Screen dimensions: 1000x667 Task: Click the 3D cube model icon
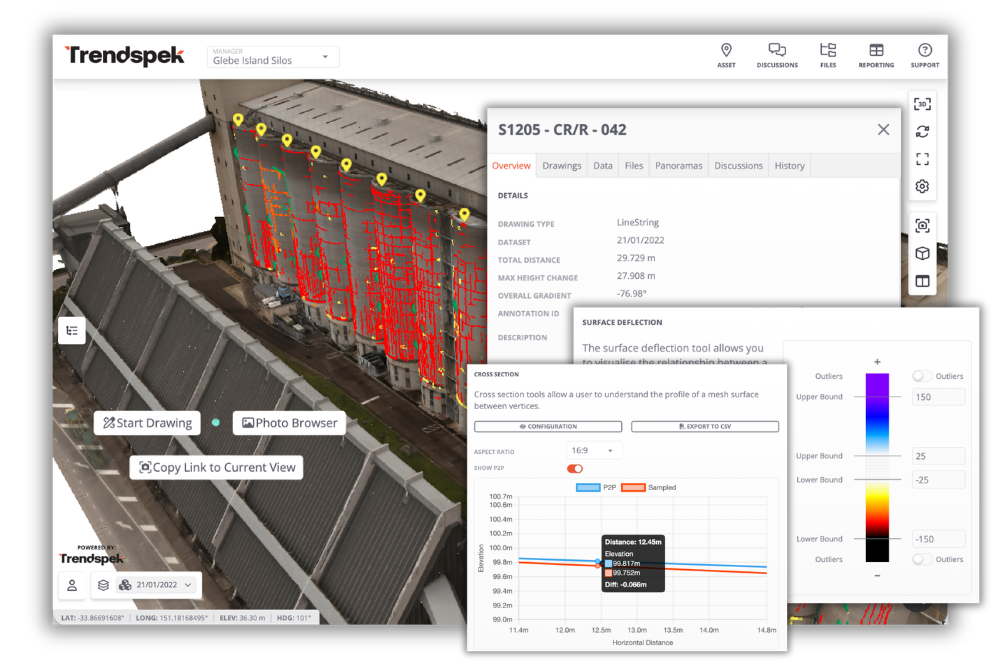coord(922,253)
